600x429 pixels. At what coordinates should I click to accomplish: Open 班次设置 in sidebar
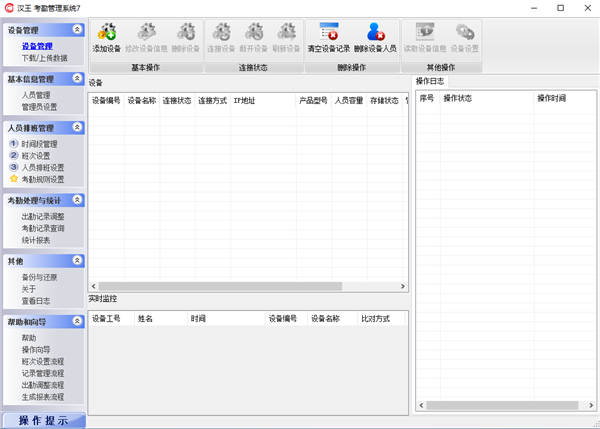pos(36,156)
